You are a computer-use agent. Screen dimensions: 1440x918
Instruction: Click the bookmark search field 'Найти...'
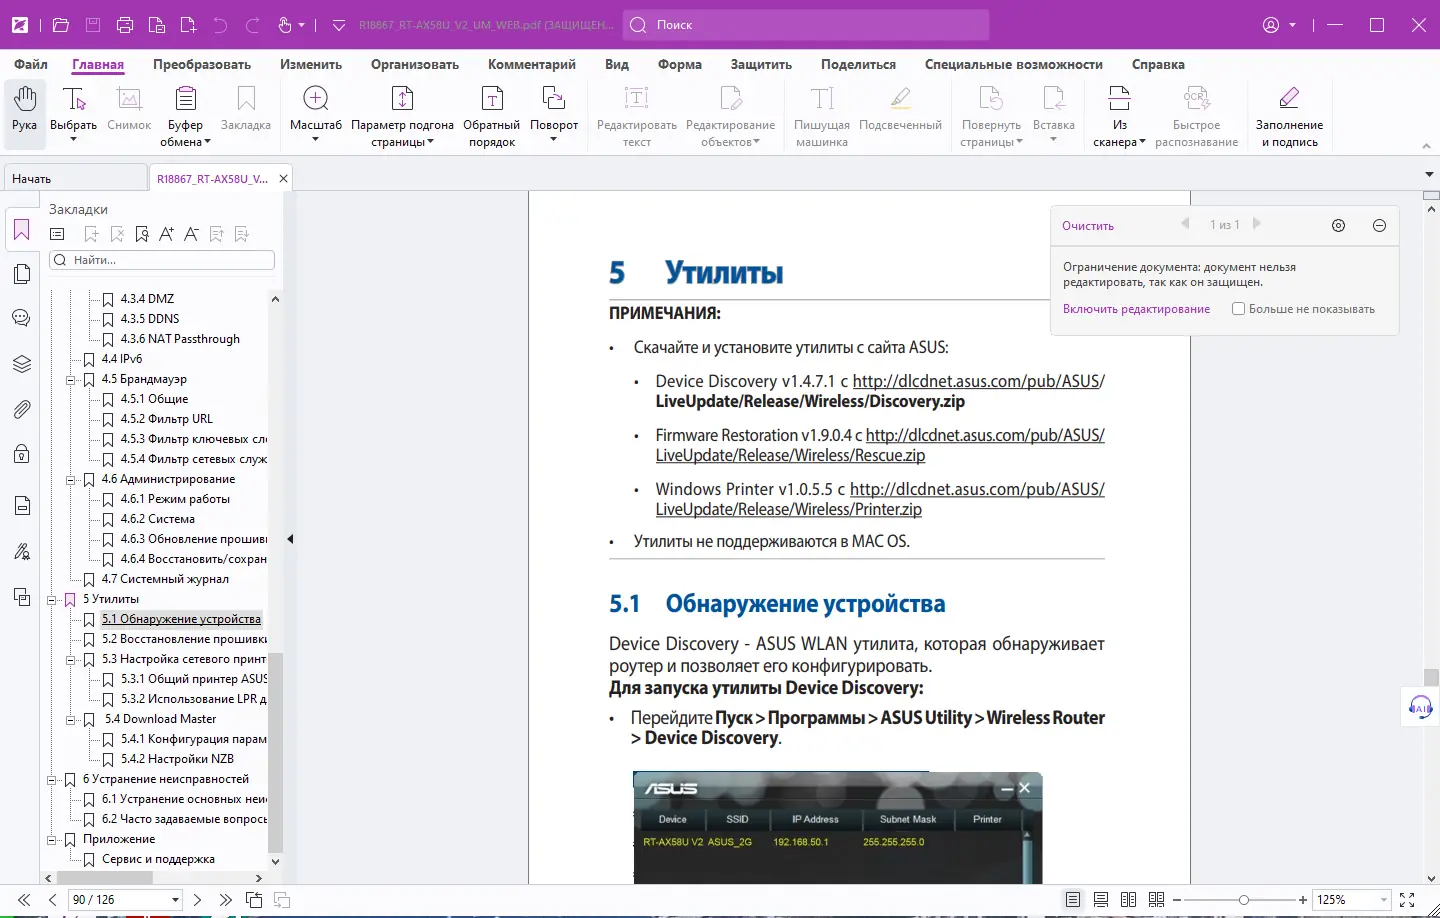point(163,260)
